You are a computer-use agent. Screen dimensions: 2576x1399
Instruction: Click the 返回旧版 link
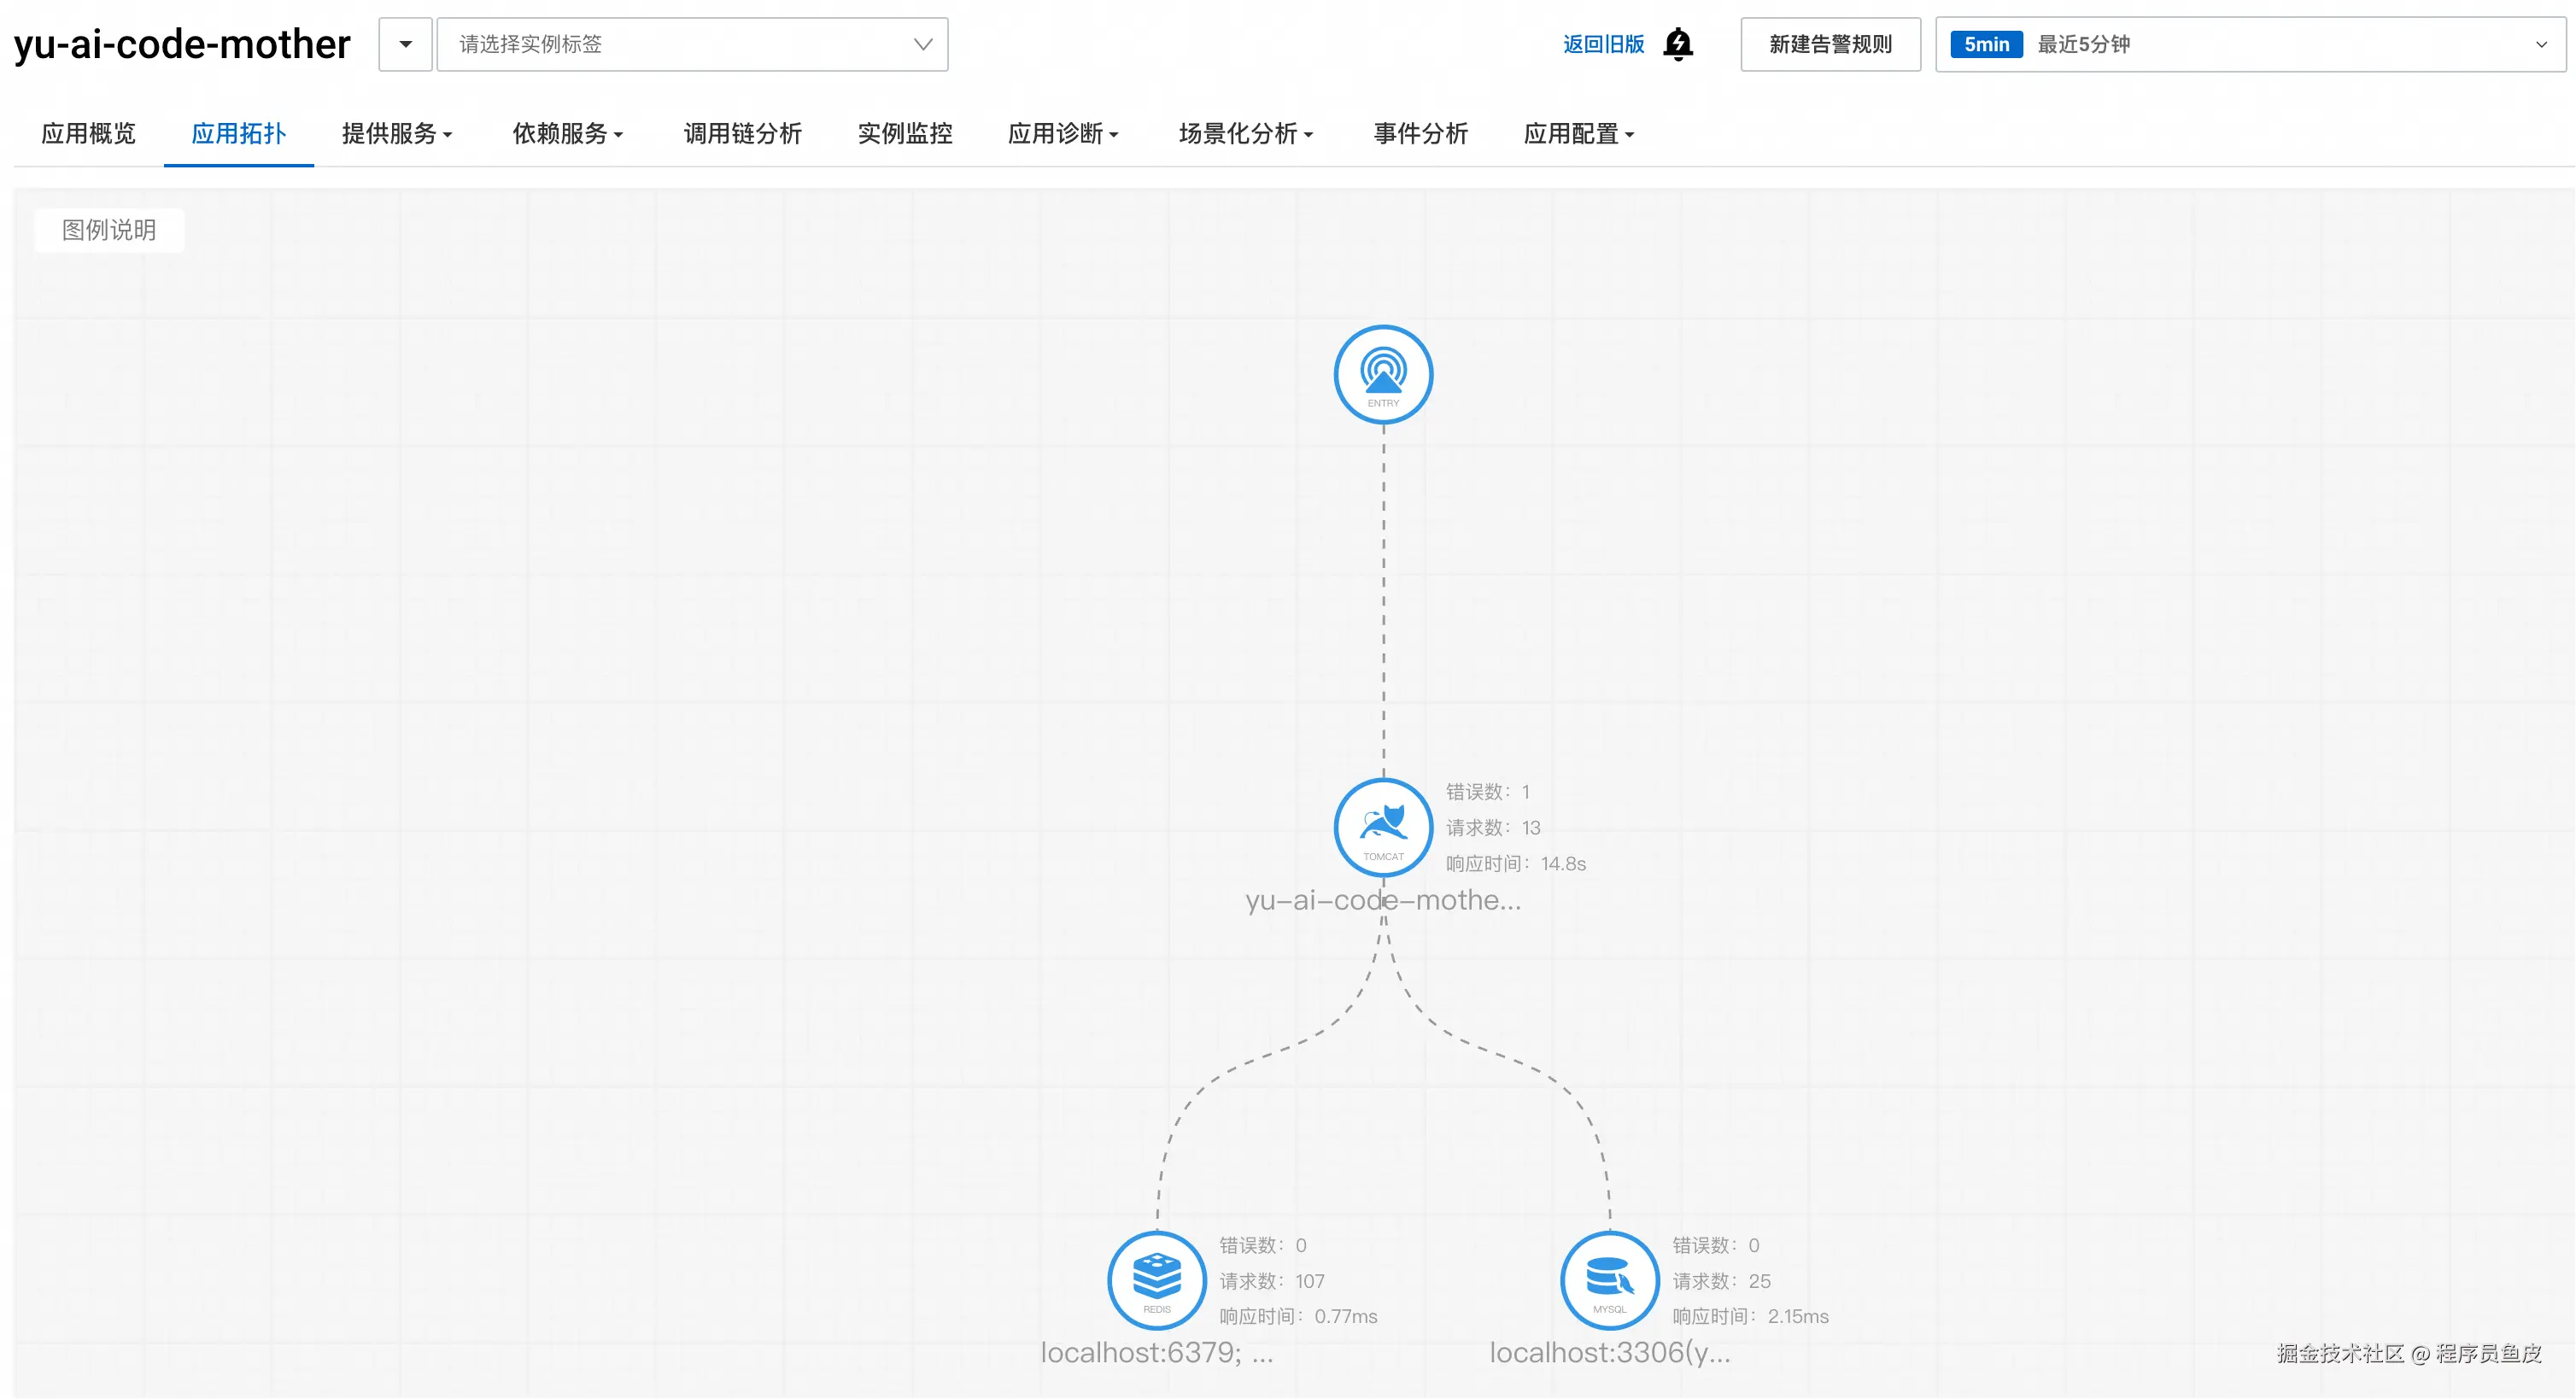1603,45
